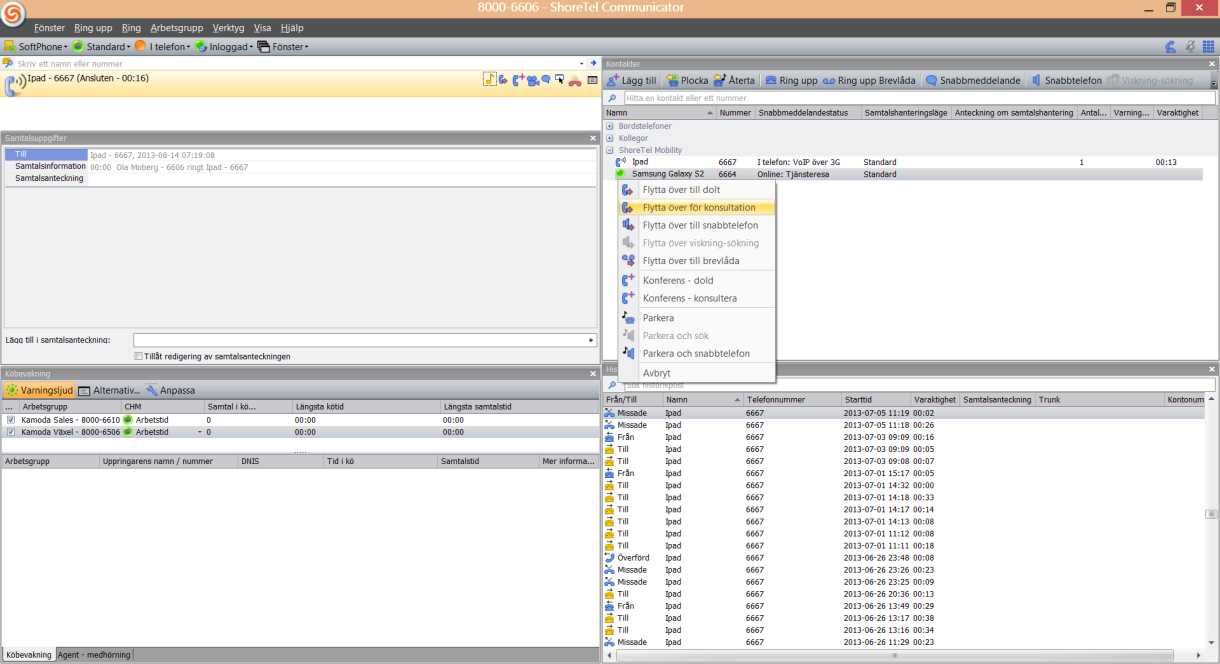Screen dimensions: 1220x664
Task: Open the Arbetsgrupp menu
Action: pyautogui.click(x=175, y=28)
